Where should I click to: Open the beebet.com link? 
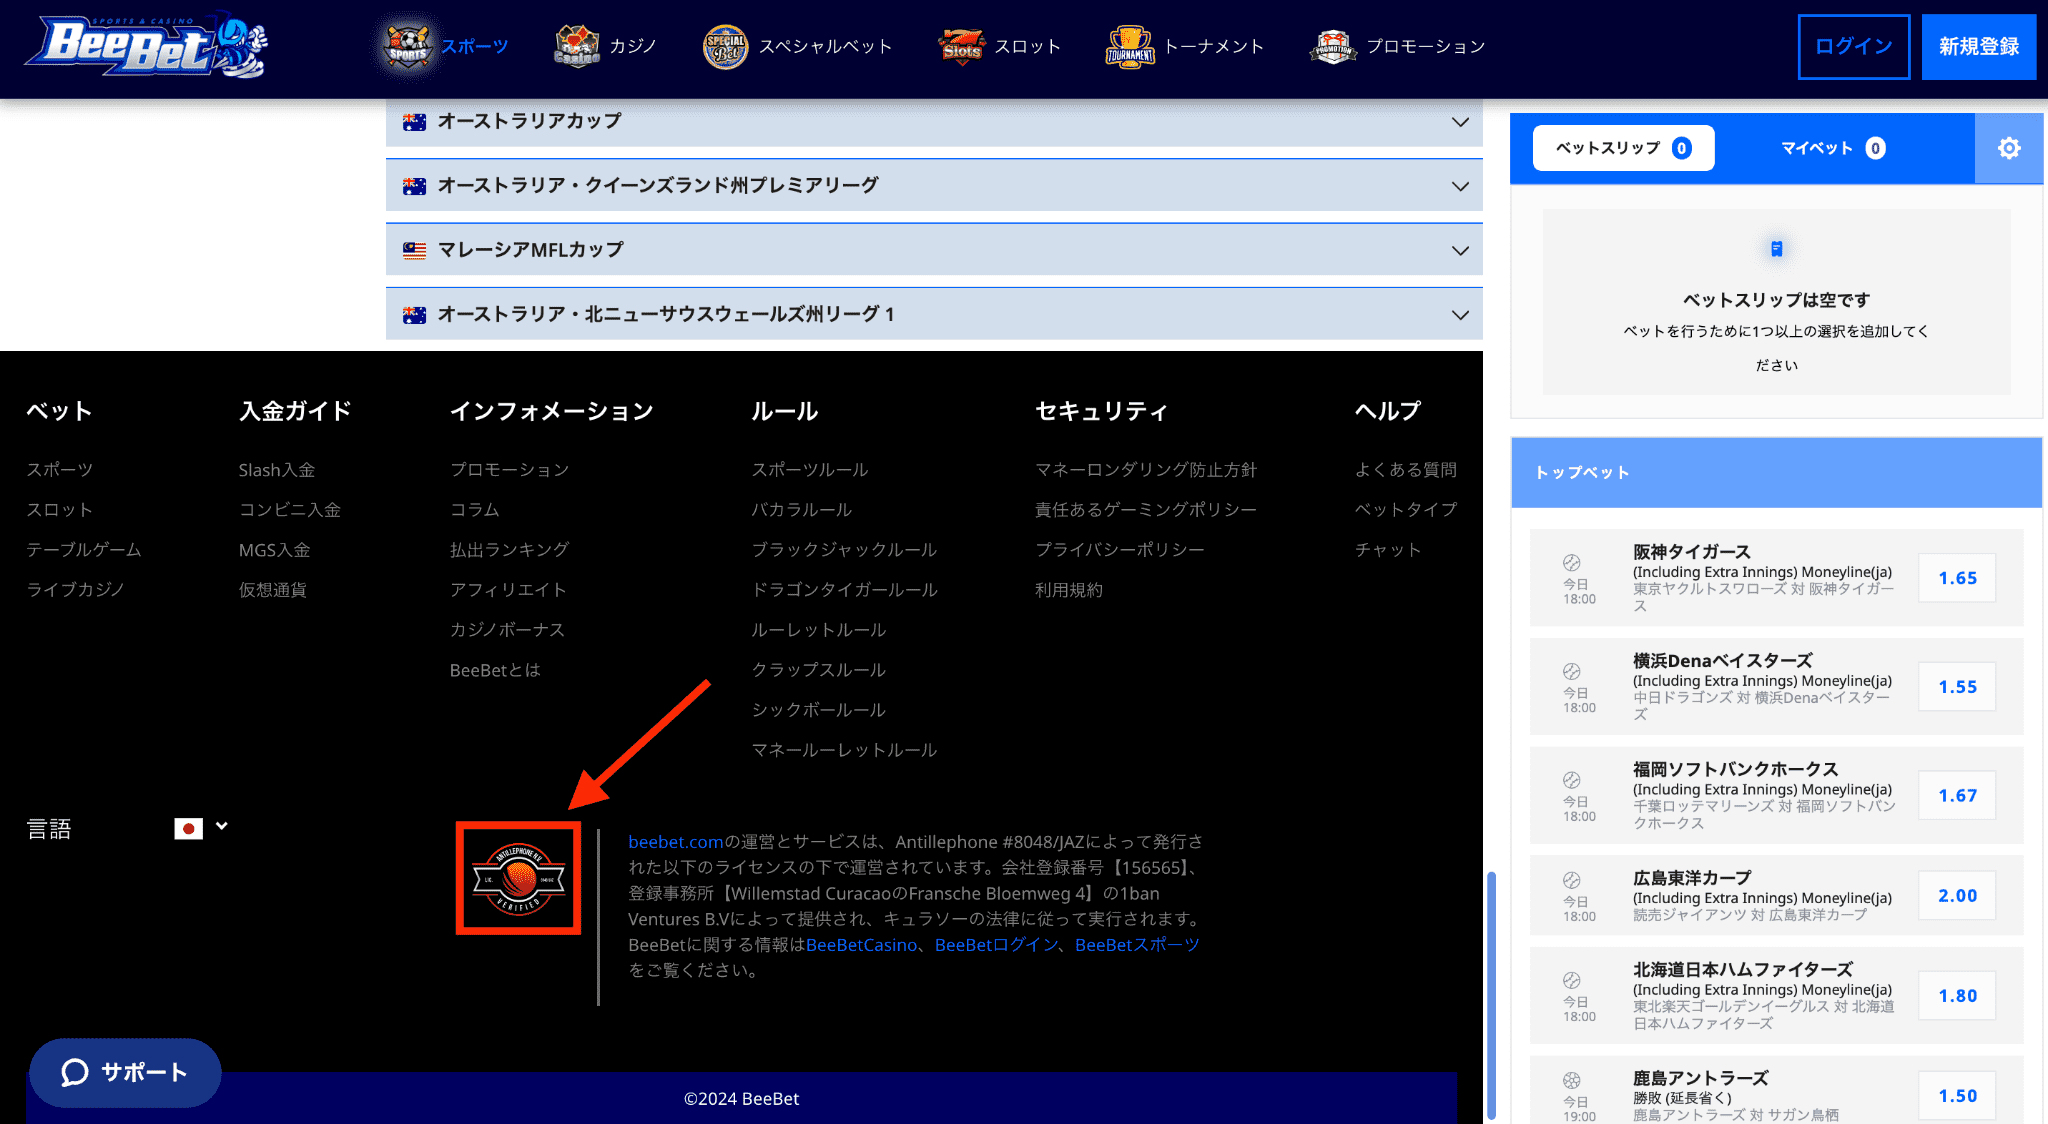(x=675, y=842)
